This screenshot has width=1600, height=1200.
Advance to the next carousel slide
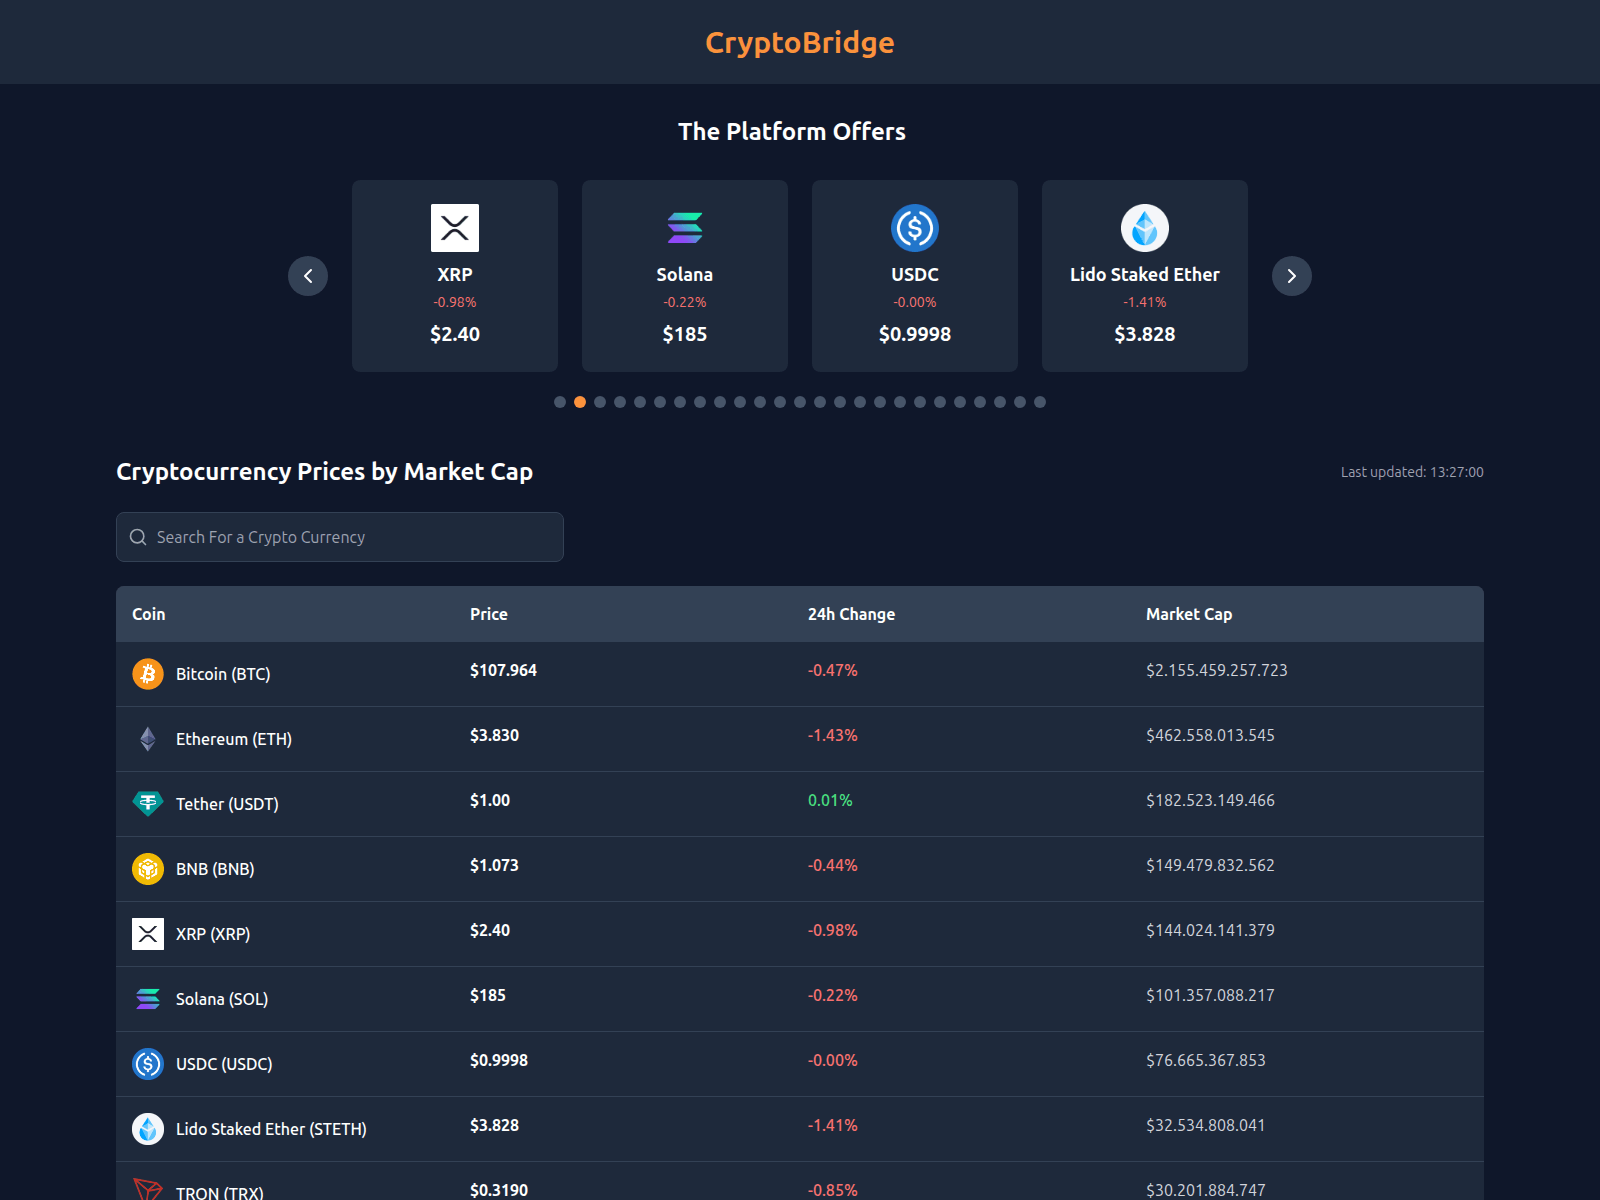(x=1292, y=276)
